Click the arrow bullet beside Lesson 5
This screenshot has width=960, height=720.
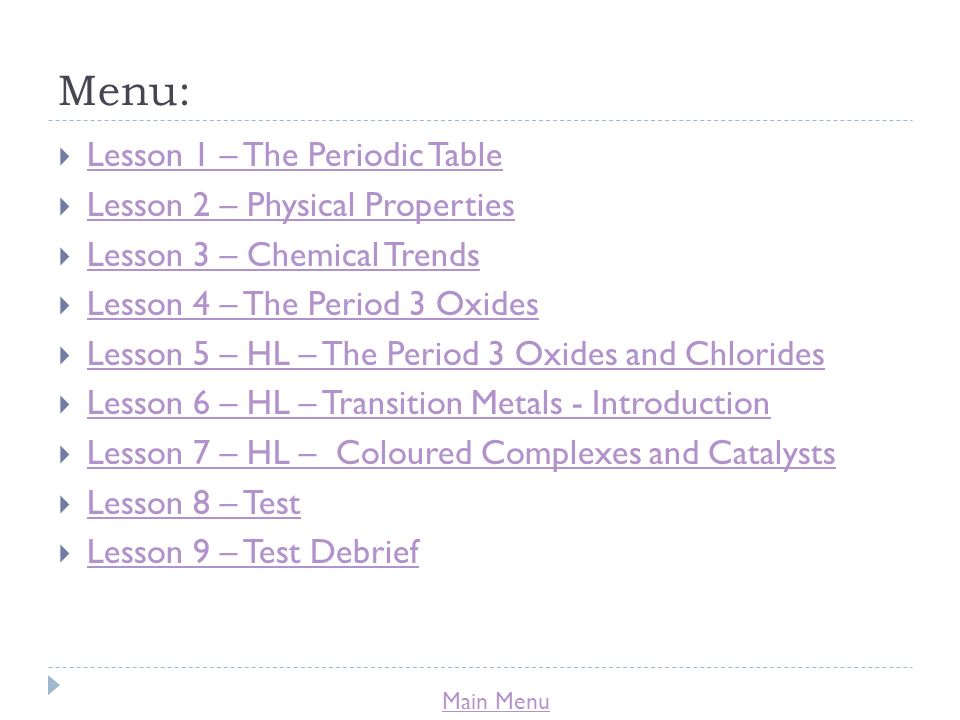coord(65,356)
